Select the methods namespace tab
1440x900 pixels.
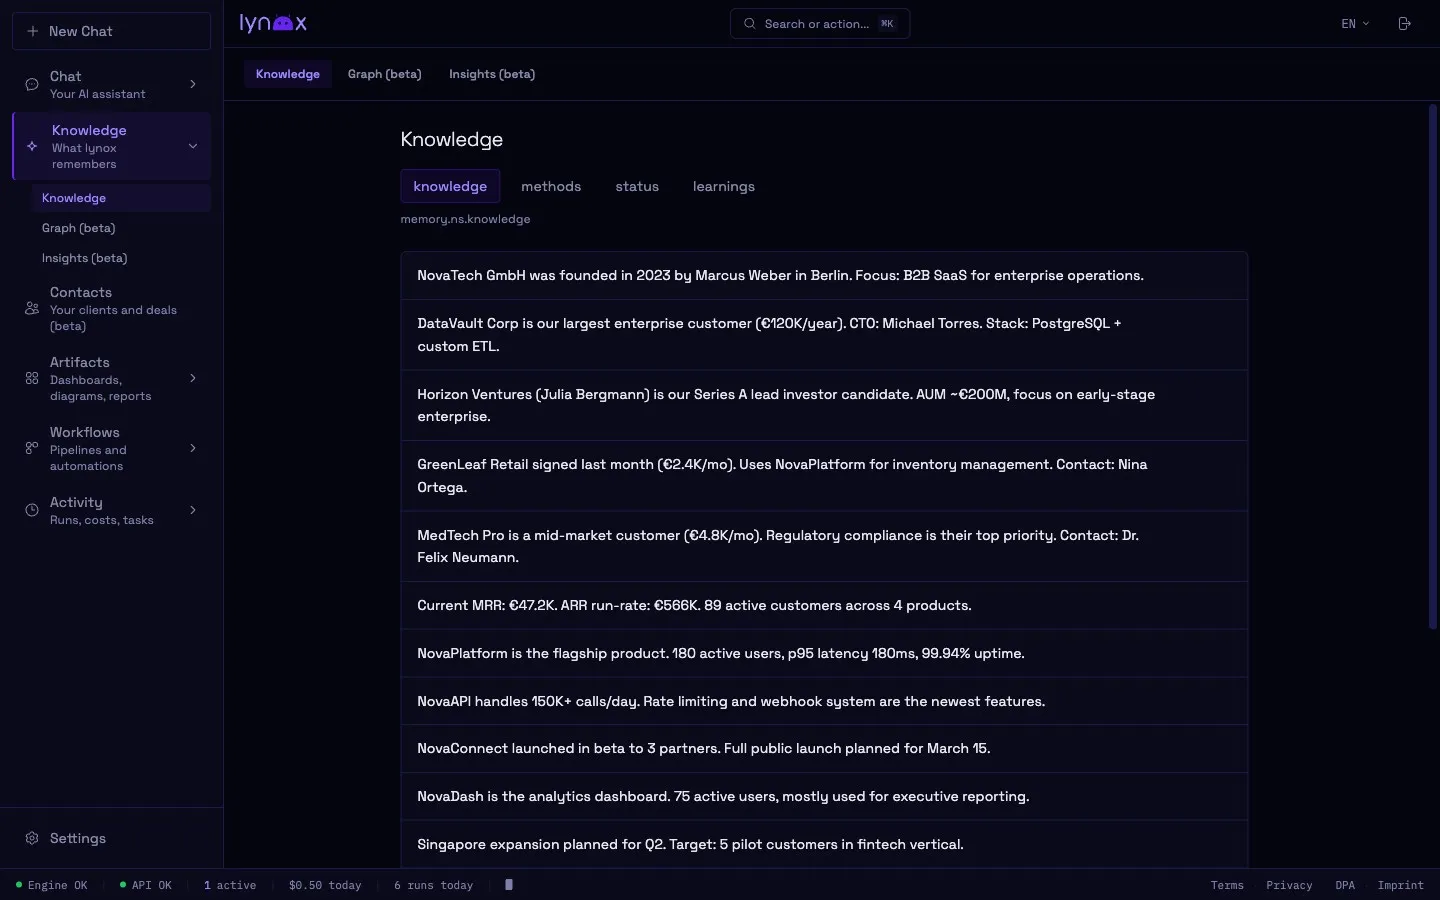tap(551, 186)
